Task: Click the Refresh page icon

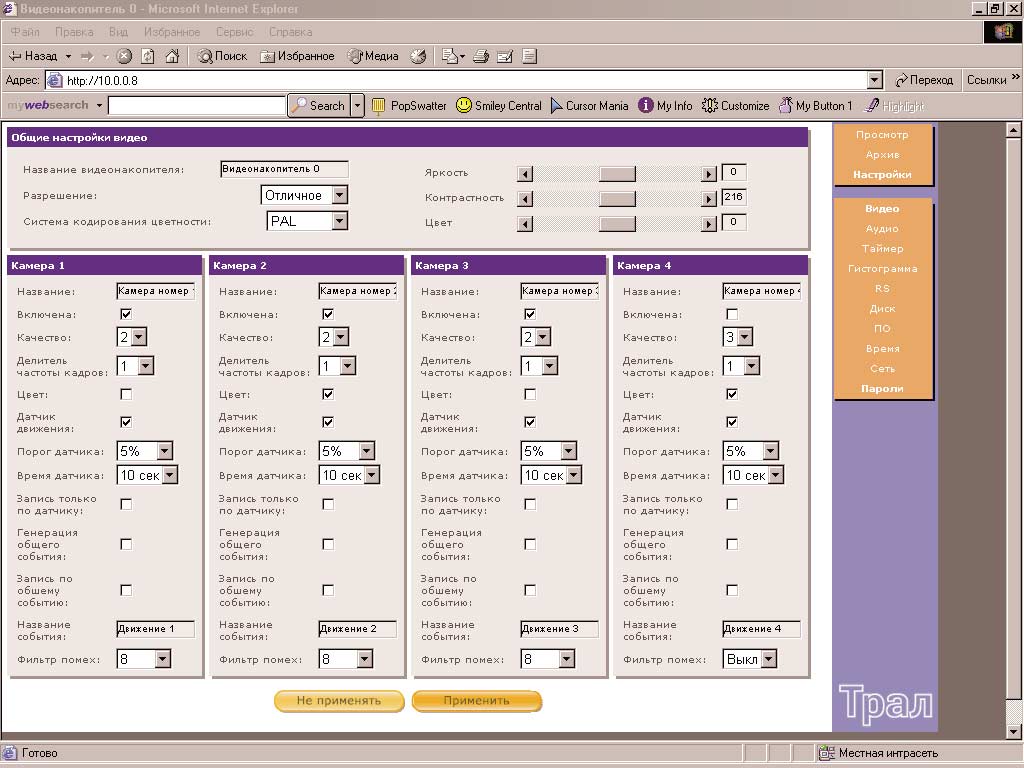Action: pyautogui.click(x=148, y=56)
